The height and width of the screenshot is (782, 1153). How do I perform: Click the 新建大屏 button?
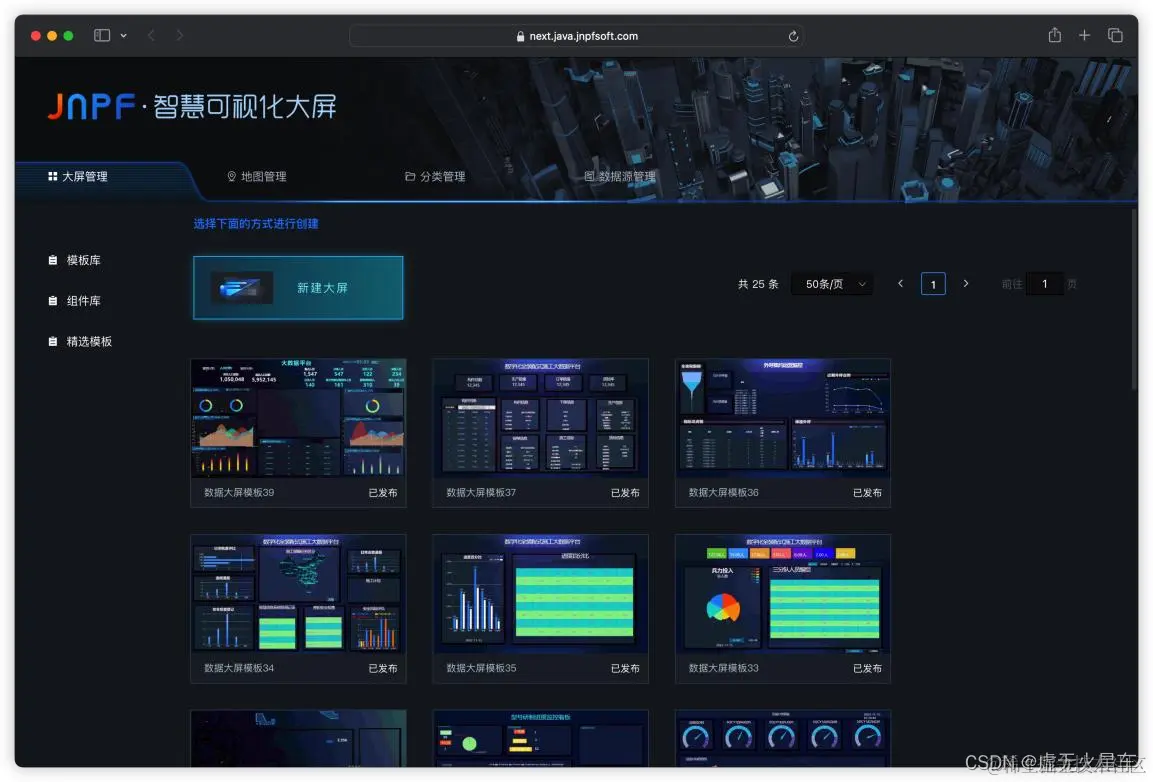coord(298,288)
